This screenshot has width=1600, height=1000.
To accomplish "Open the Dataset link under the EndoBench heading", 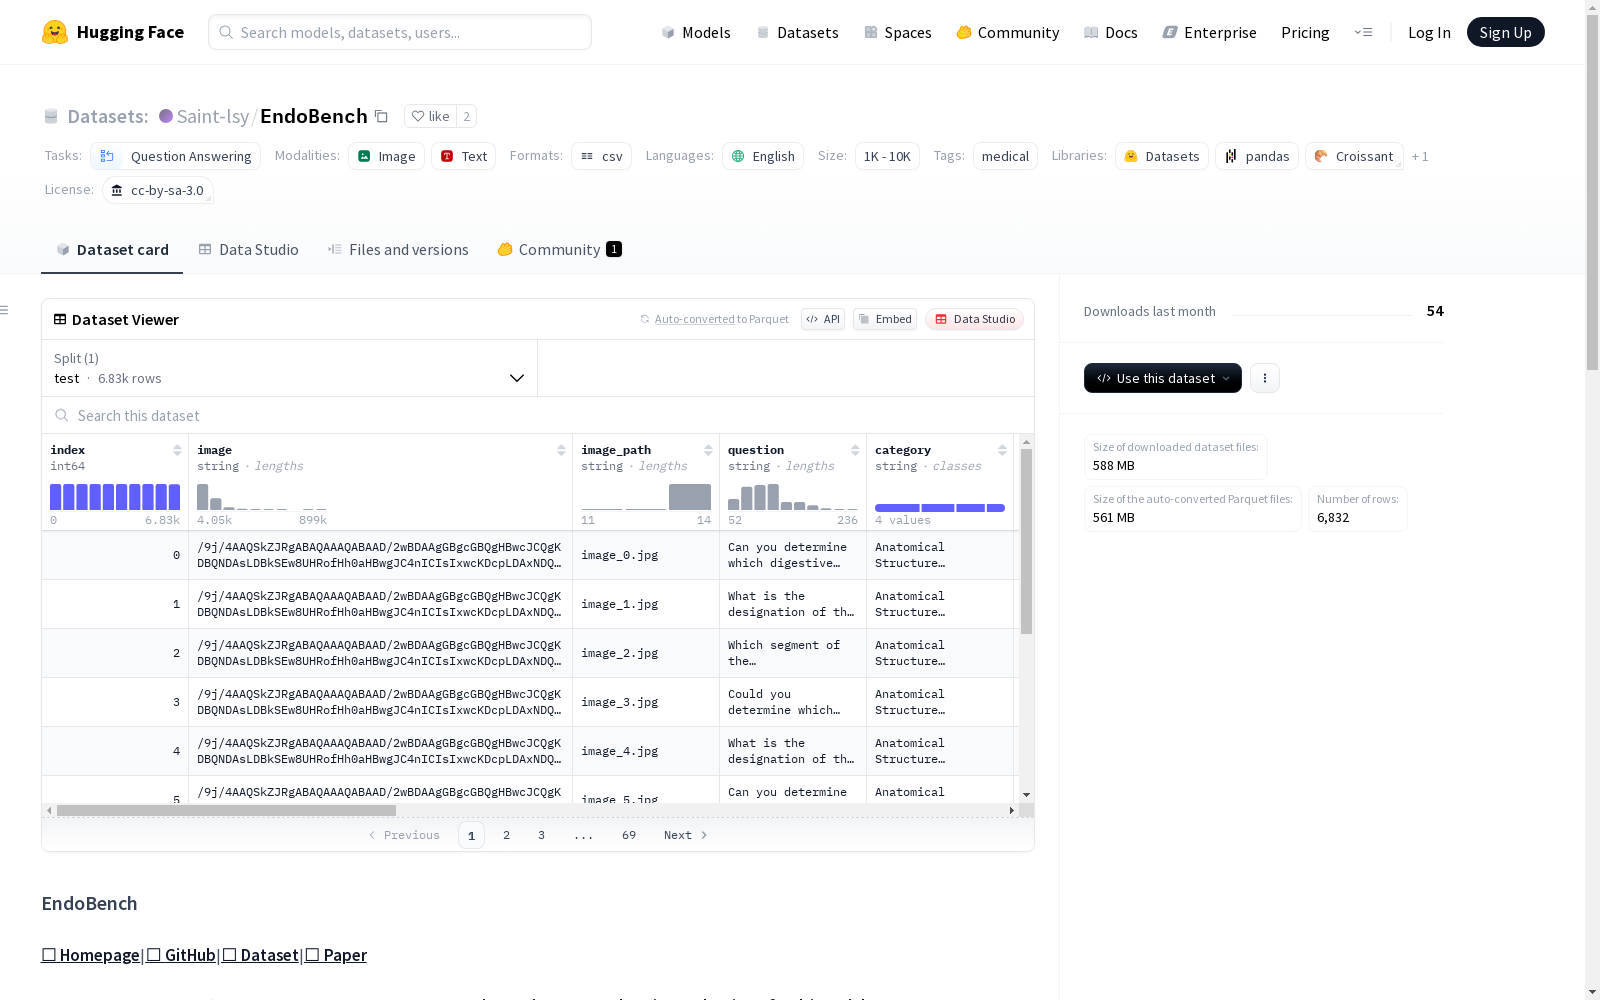I will pyautogui.click(x=260, y=955).
